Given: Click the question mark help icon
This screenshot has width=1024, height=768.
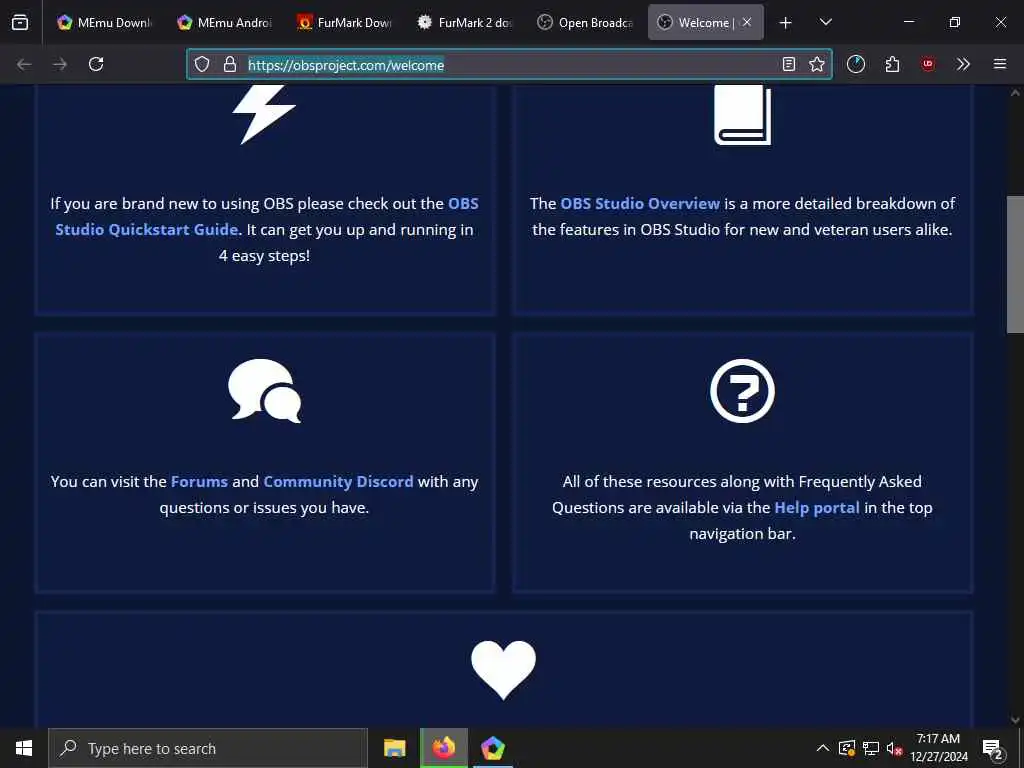Looking at the screenshot, I should click(743, 391).
